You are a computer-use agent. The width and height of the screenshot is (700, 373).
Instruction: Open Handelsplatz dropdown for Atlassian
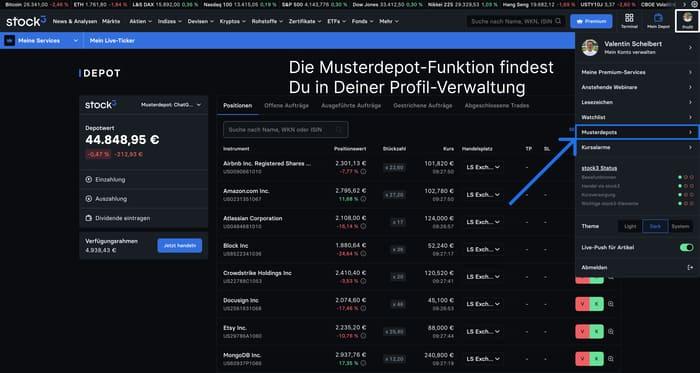pos(483,222)
